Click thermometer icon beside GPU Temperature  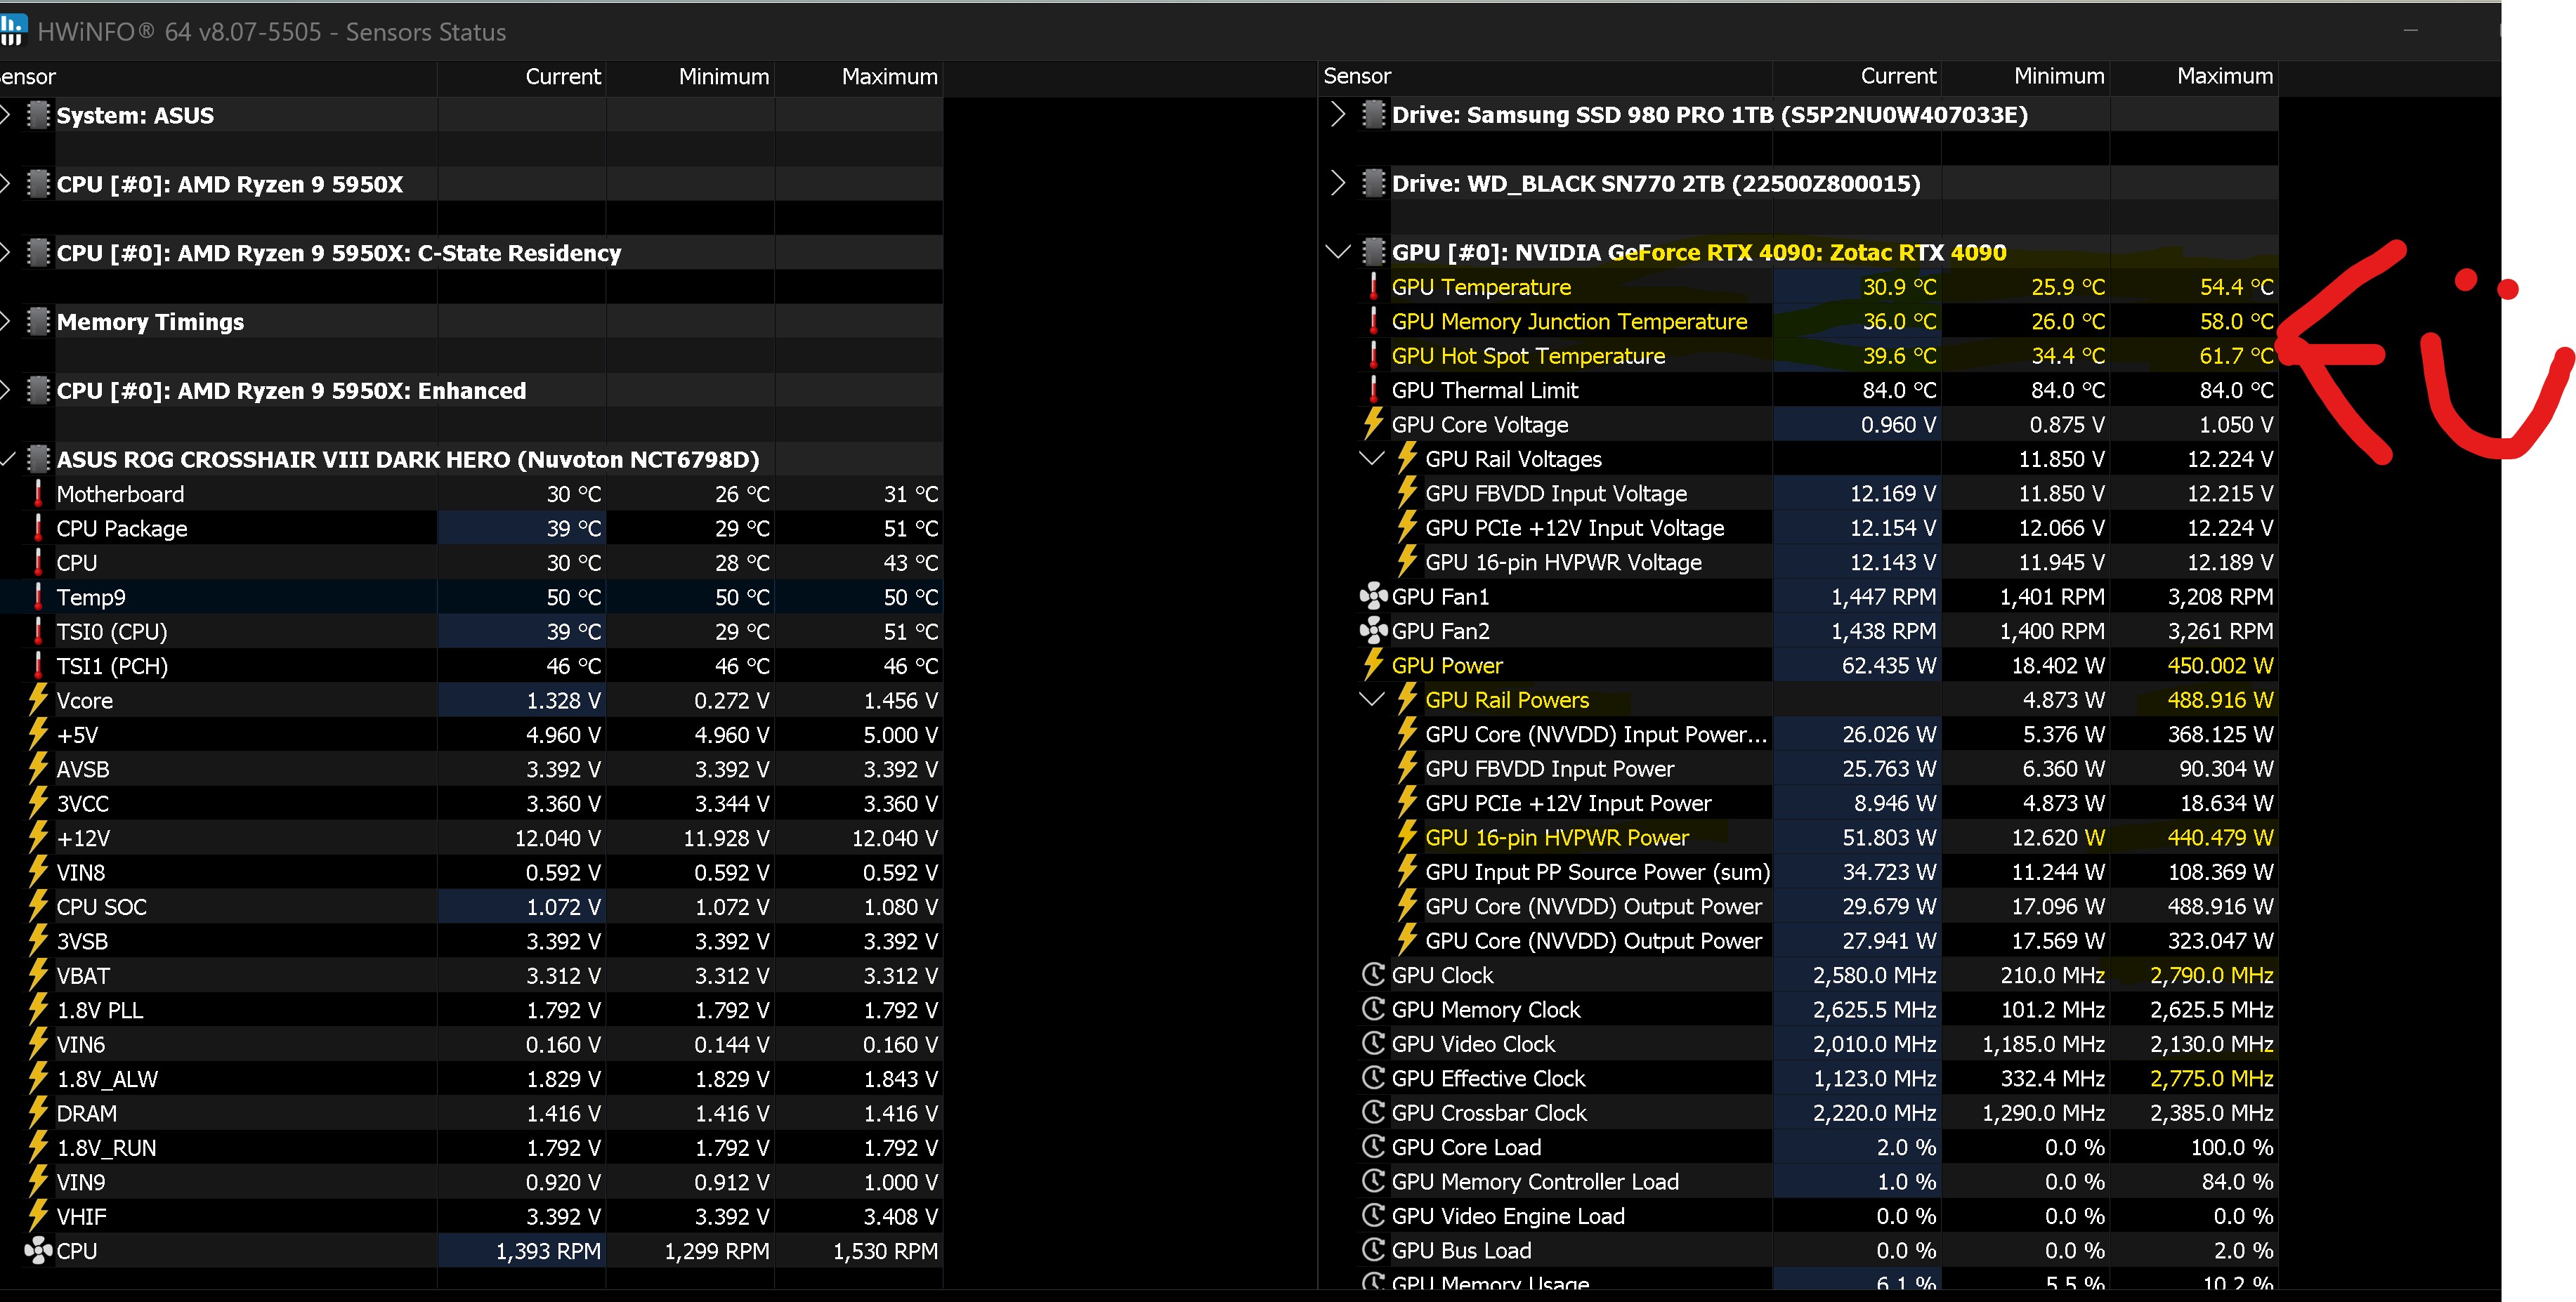coord(1374,287)
